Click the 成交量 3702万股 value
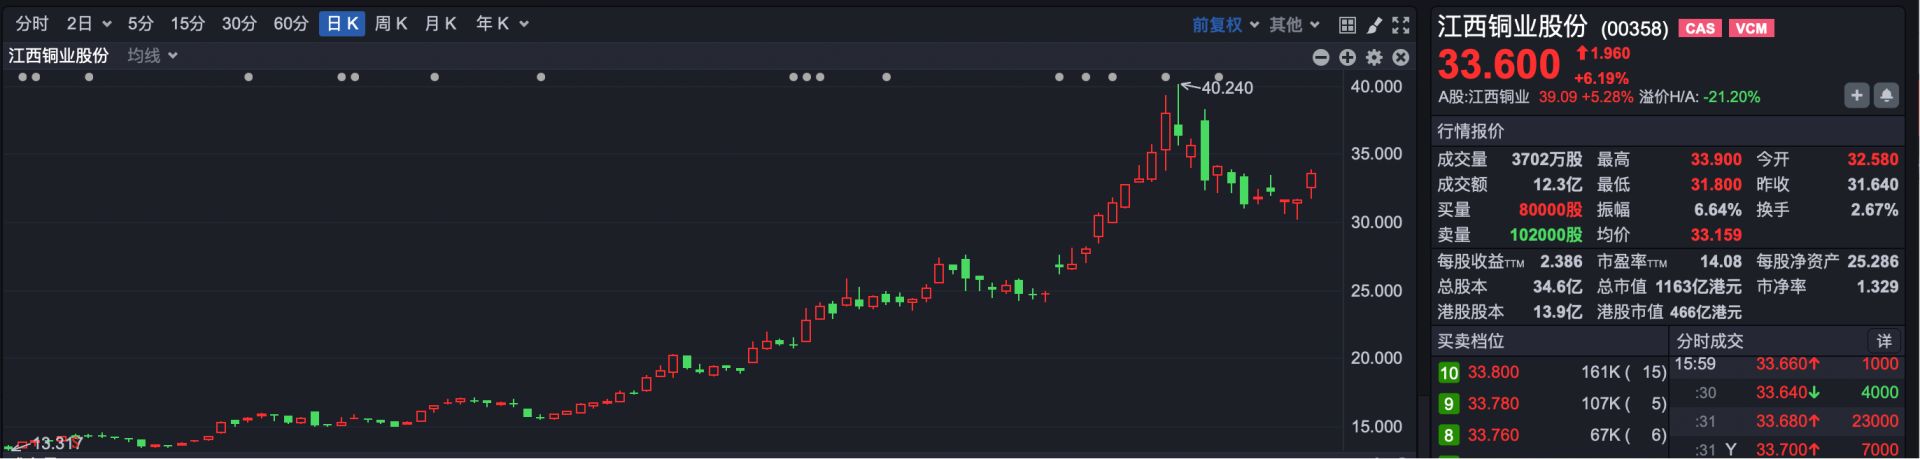The width and height of the screenshot is (1920, 459). click(x=1547, y=160)
